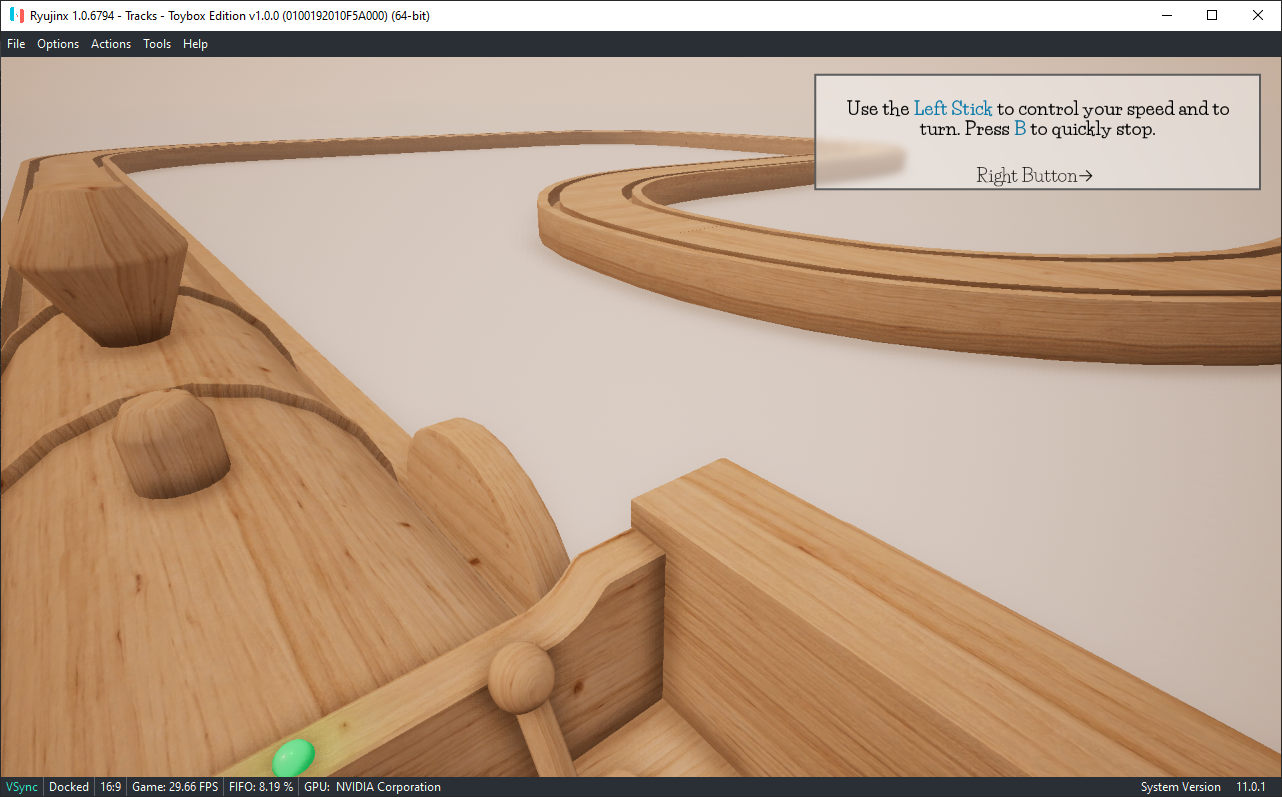
Task: Click the GPU: NVIDIA Corporation text
Action: (372, 787)
